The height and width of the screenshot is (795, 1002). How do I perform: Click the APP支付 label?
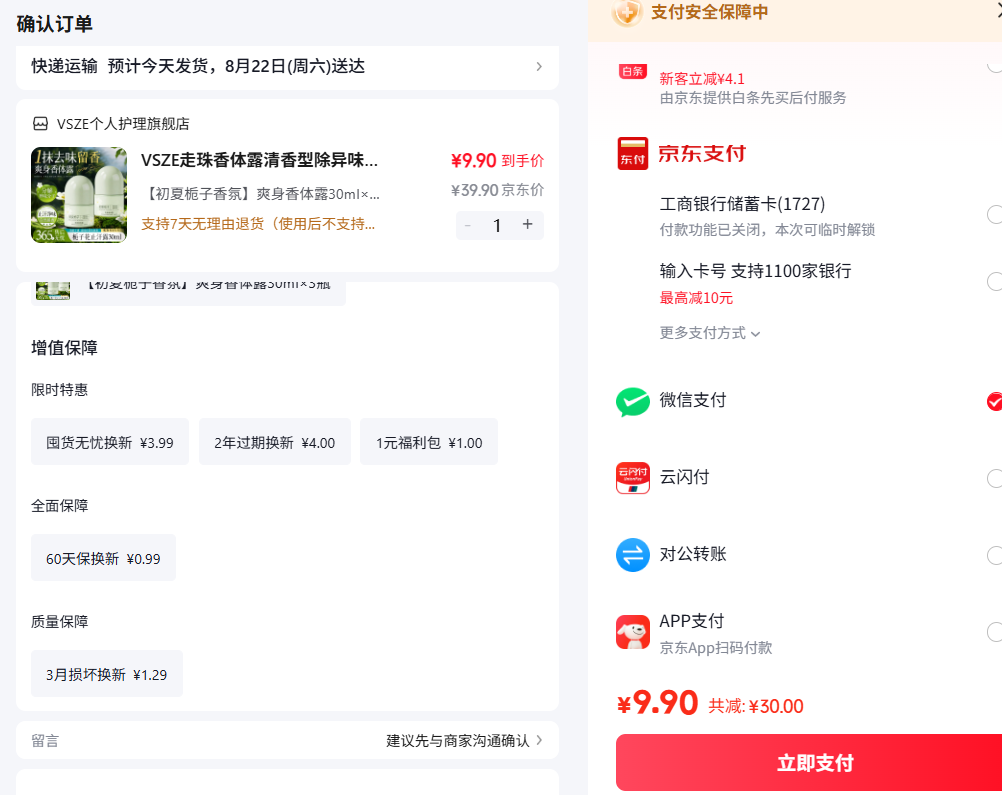point(691,621)
